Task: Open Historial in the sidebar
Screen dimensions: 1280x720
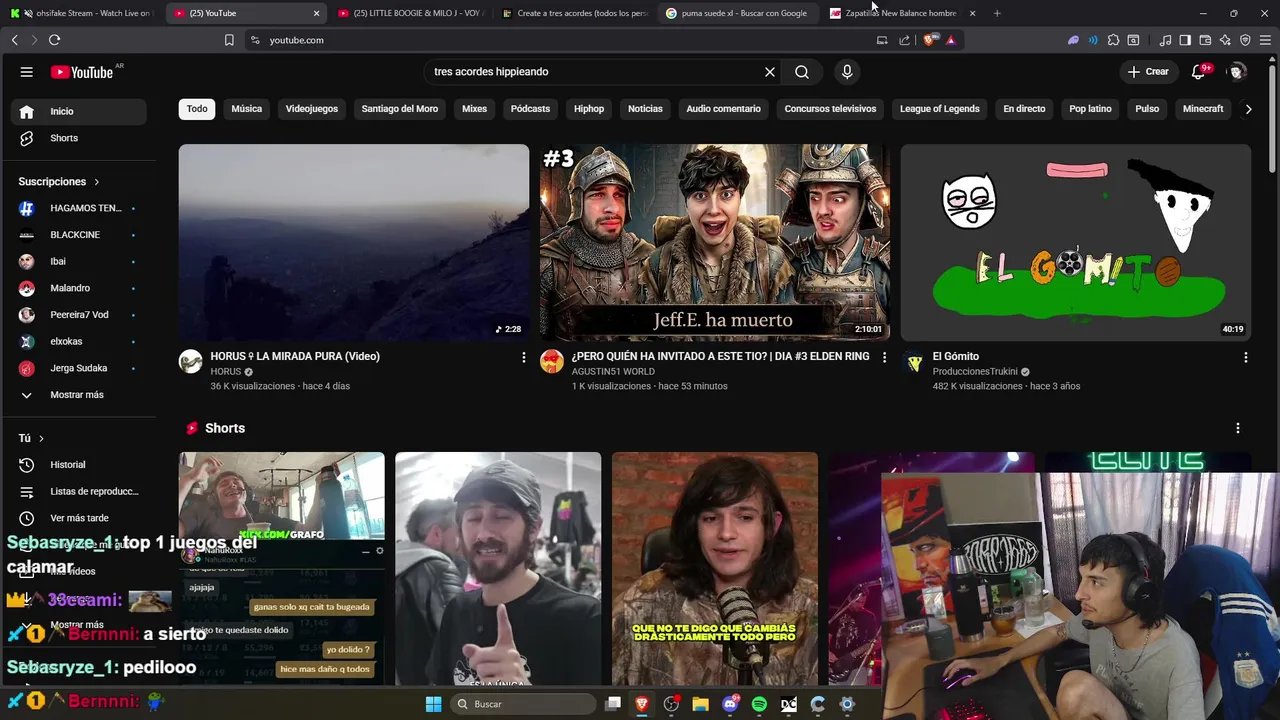Action: click(80, 465)
